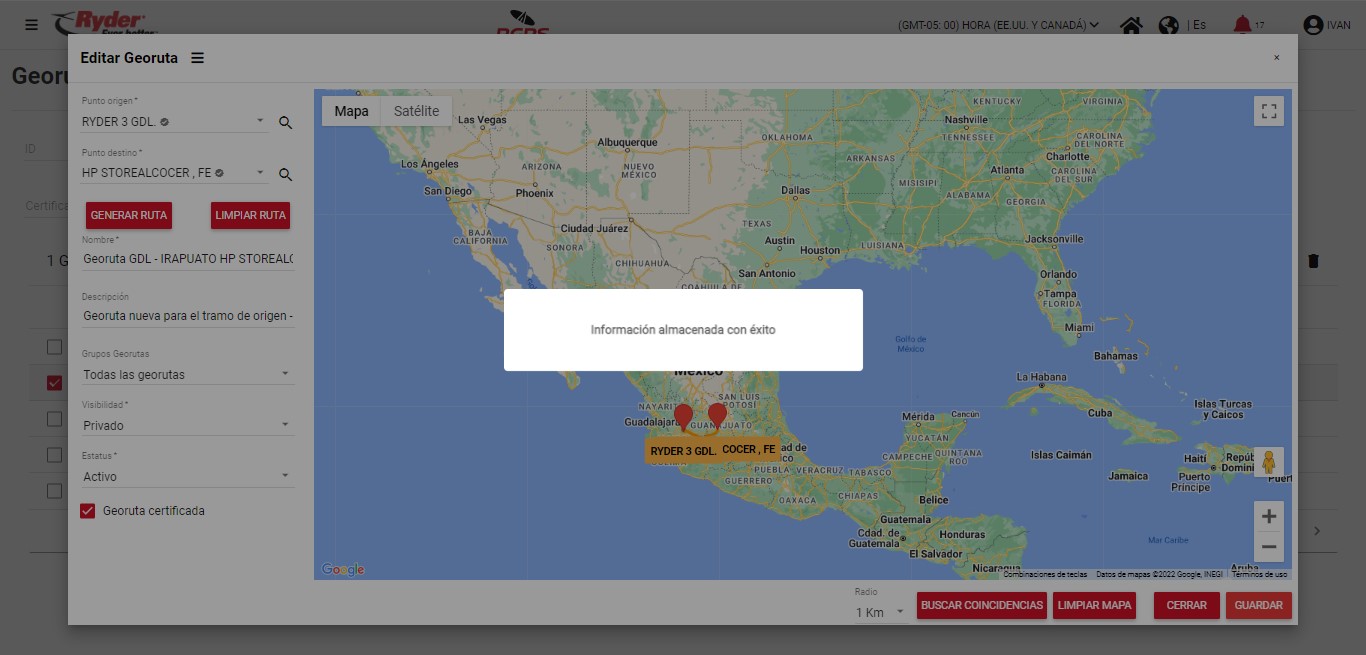
Task: Expand the Grupos Georutas dropdown
Action: pos(187,375)
